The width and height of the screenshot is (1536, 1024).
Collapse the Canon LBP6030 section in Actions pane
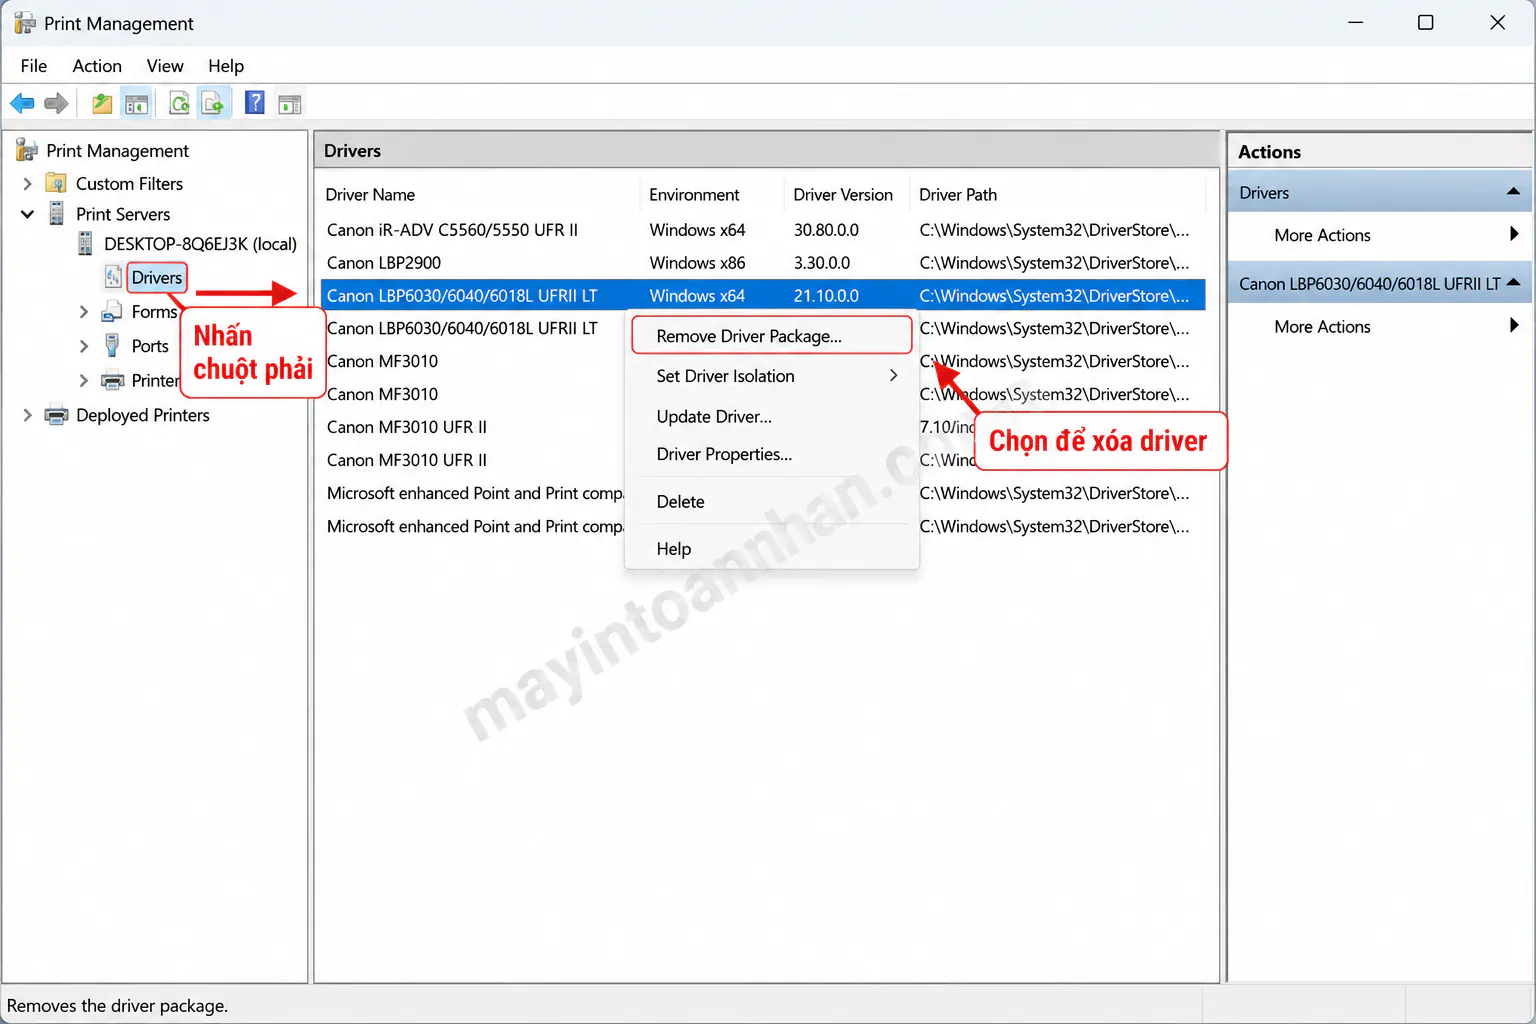[1513, 283]
